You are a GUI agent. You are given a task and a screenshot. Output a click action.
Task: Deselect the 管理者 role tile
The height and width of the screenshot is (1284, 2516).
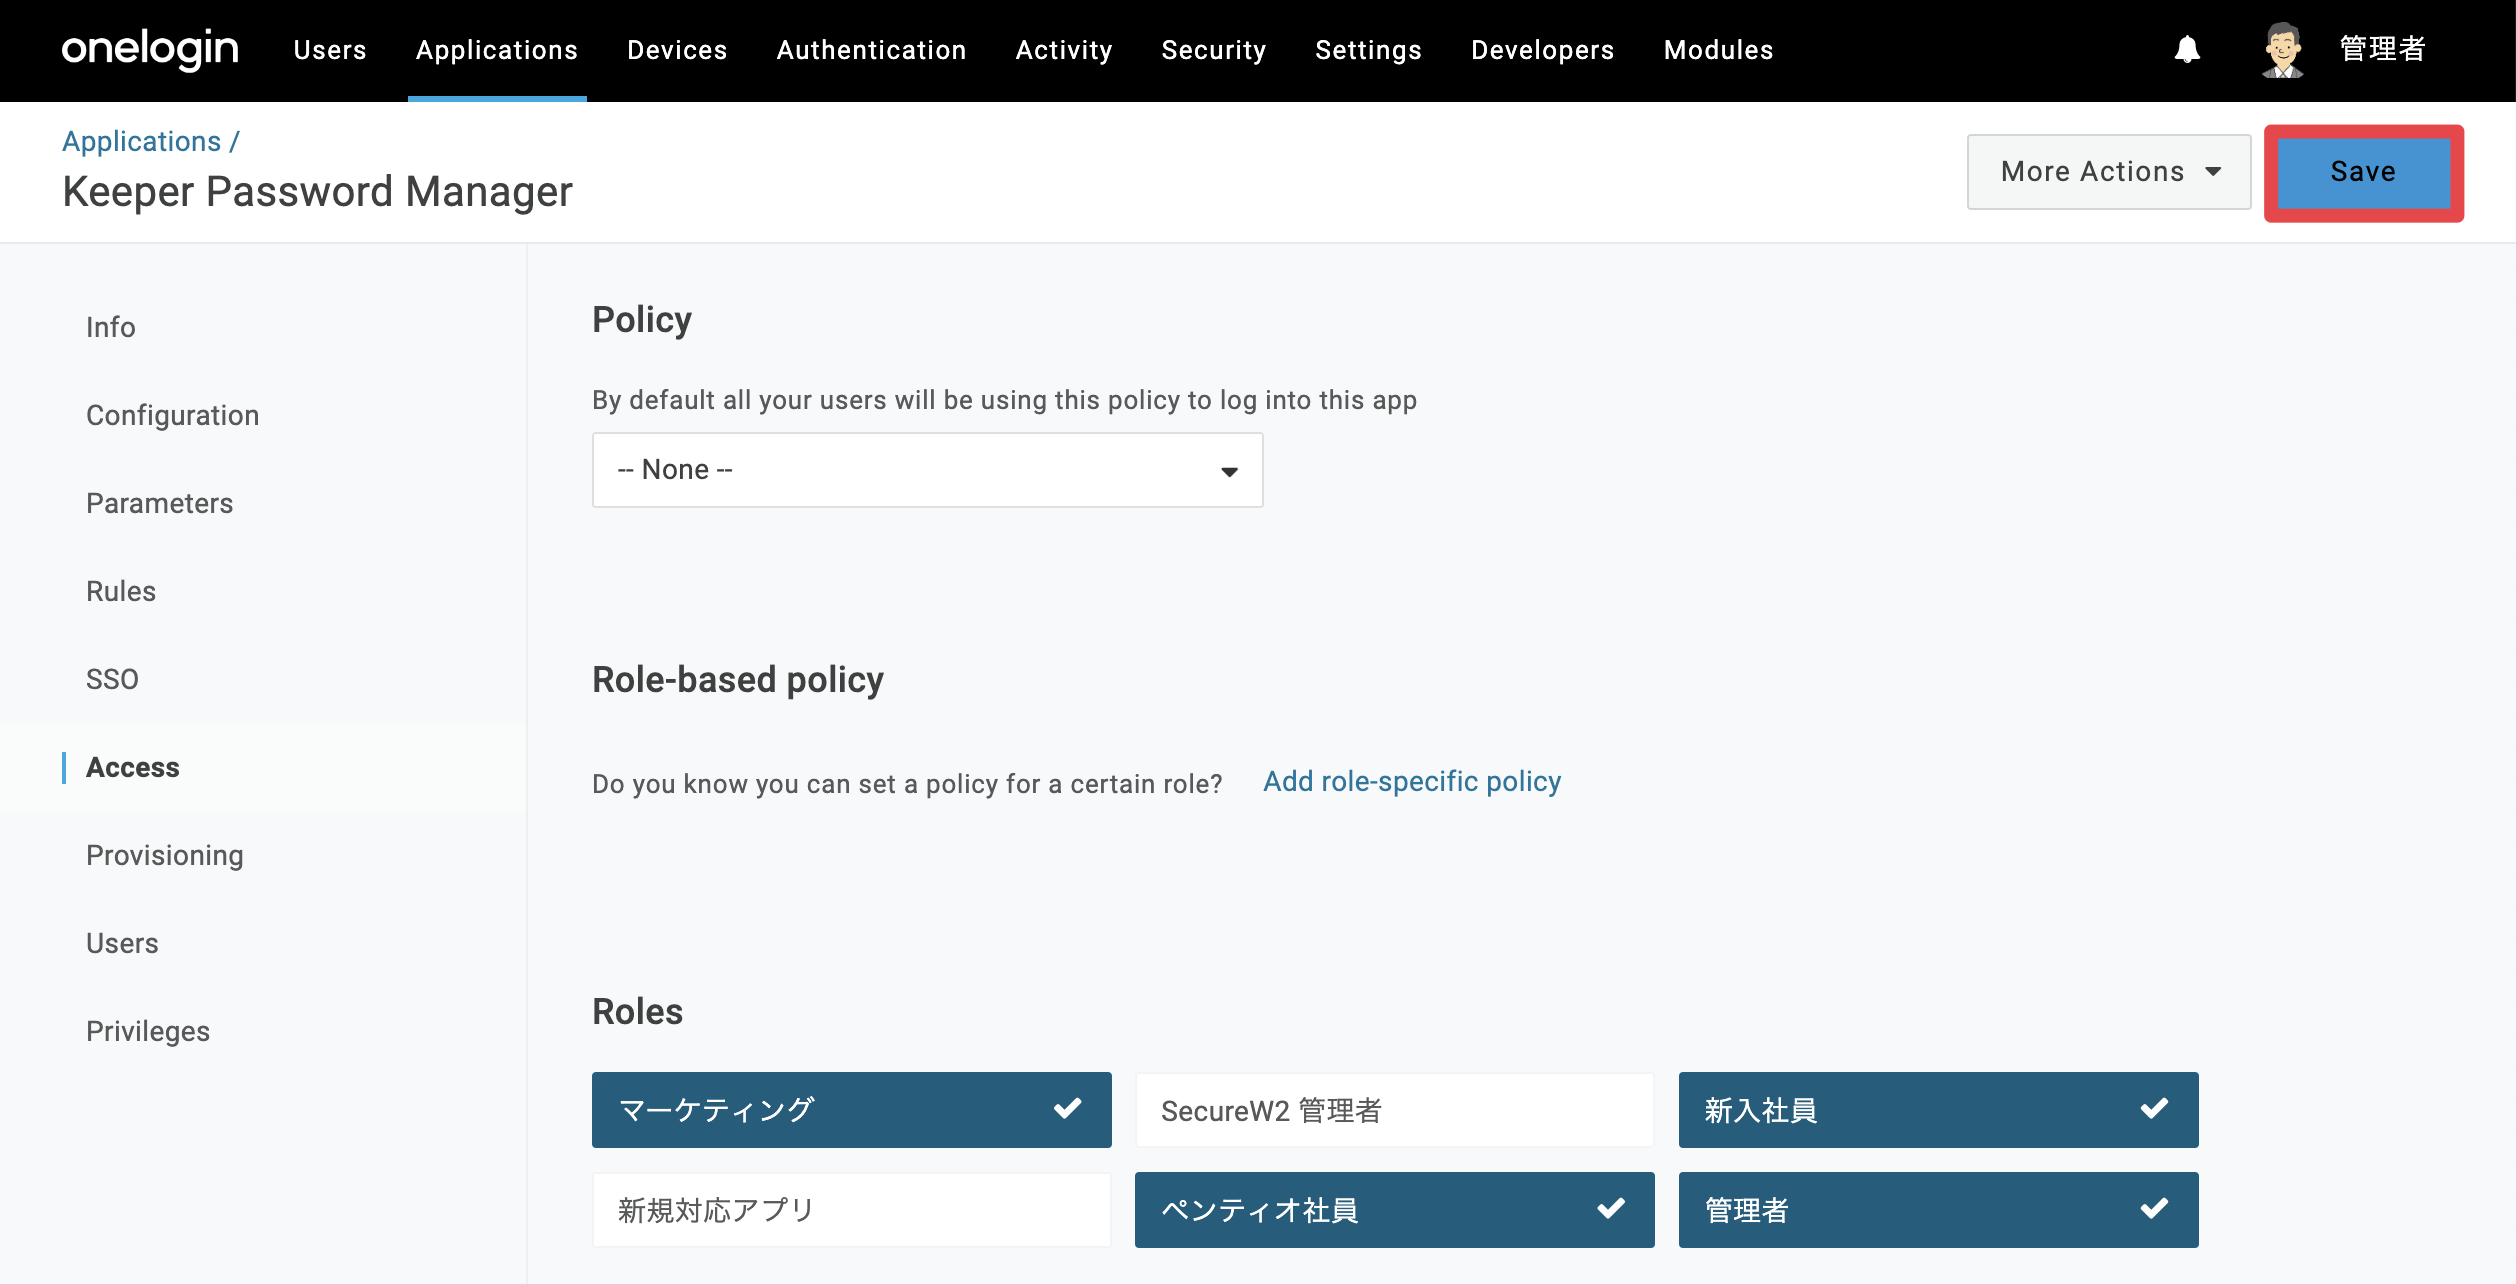[1938, 1209]
